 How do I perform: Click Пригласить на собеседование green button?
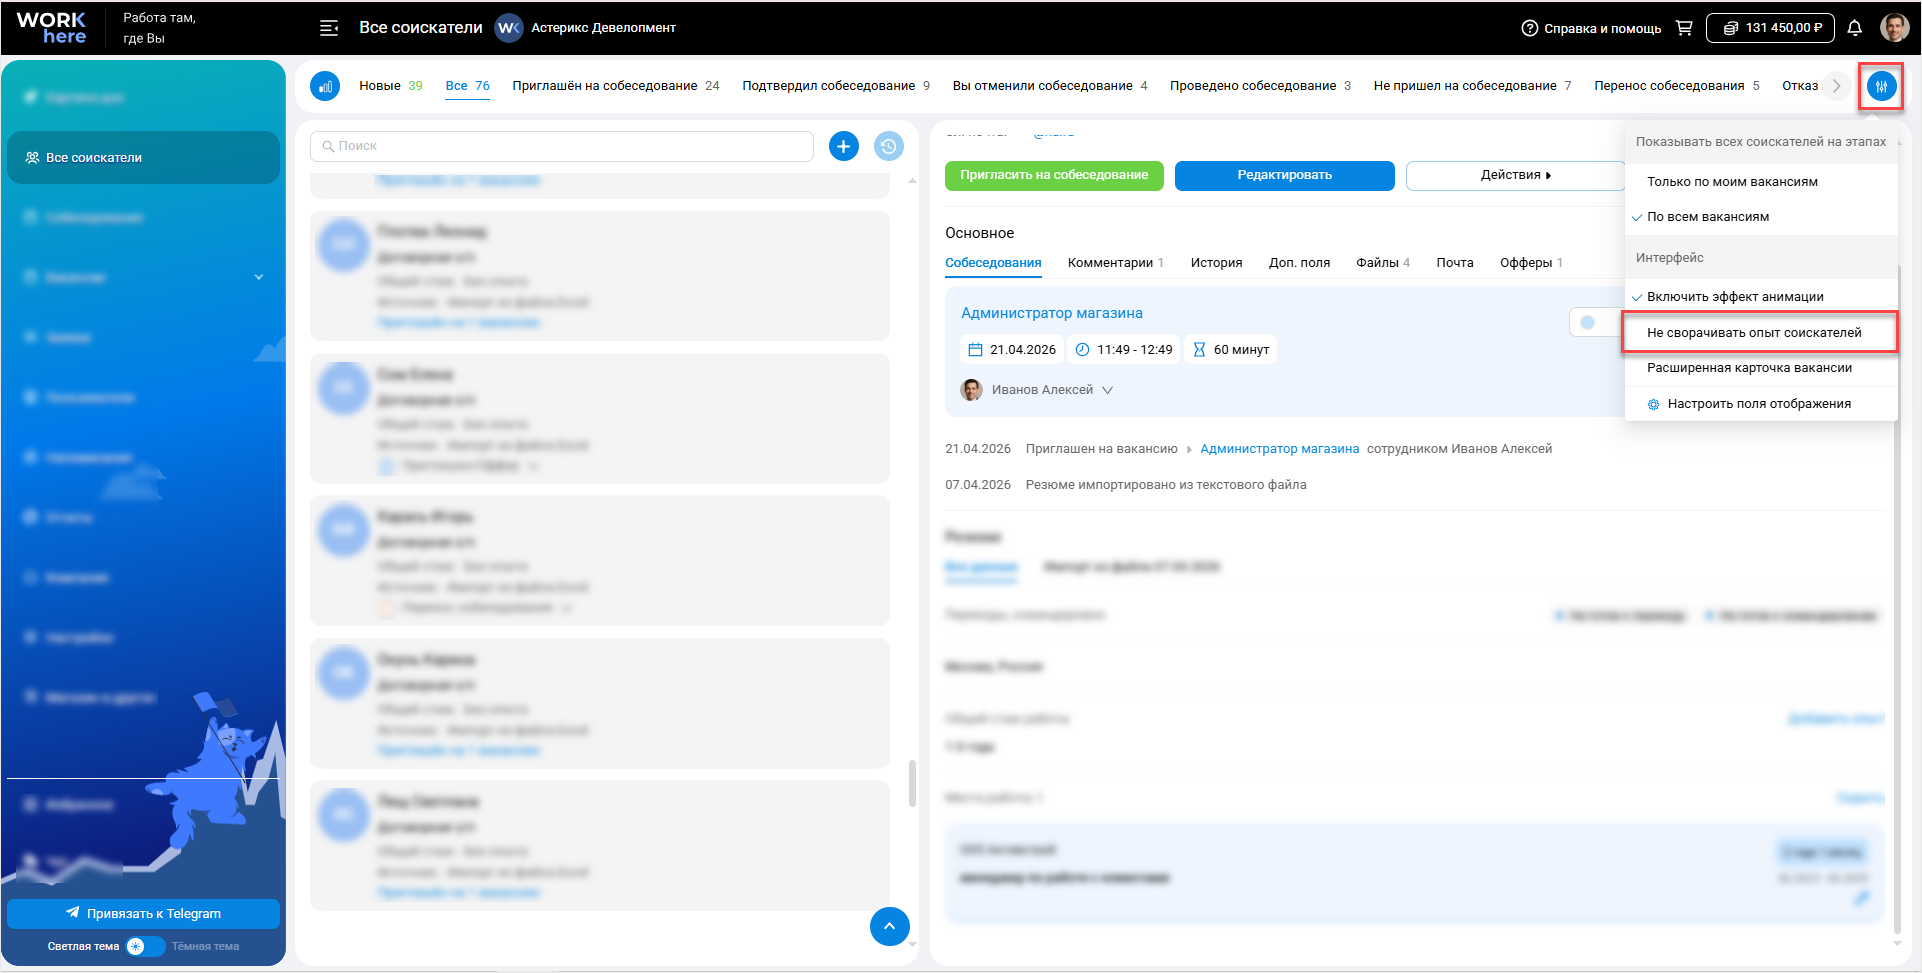point(1054,175)
